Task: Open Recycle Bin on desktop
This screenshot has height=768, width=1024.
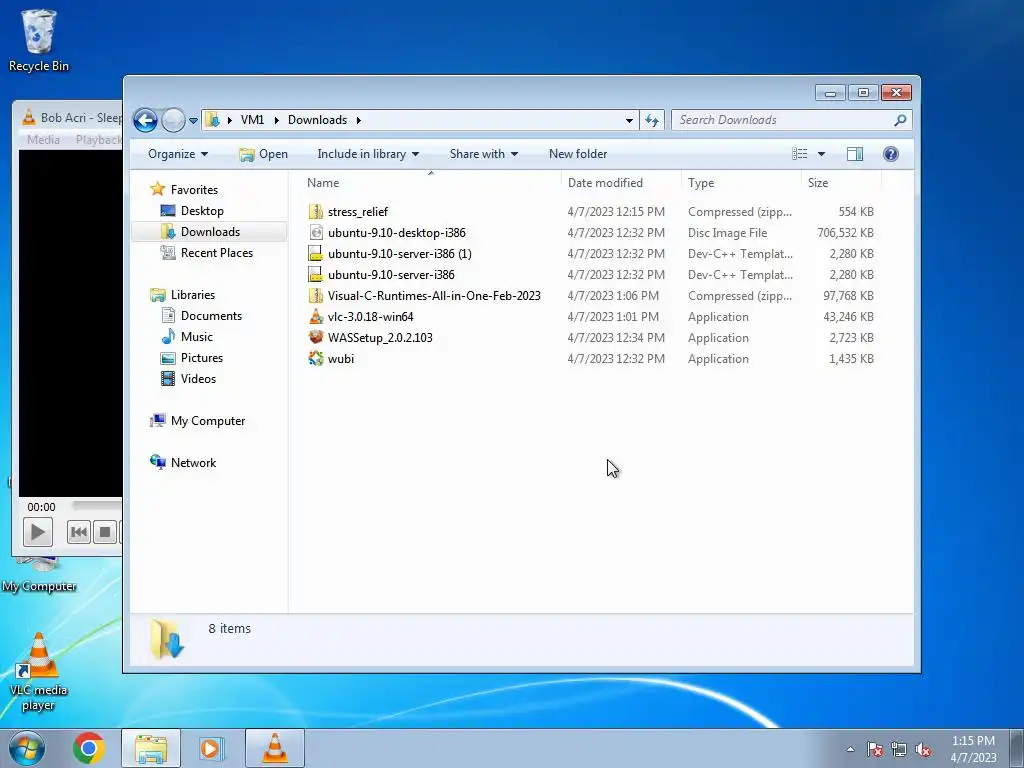Action: pyautogui.click(x=39, y=40)
